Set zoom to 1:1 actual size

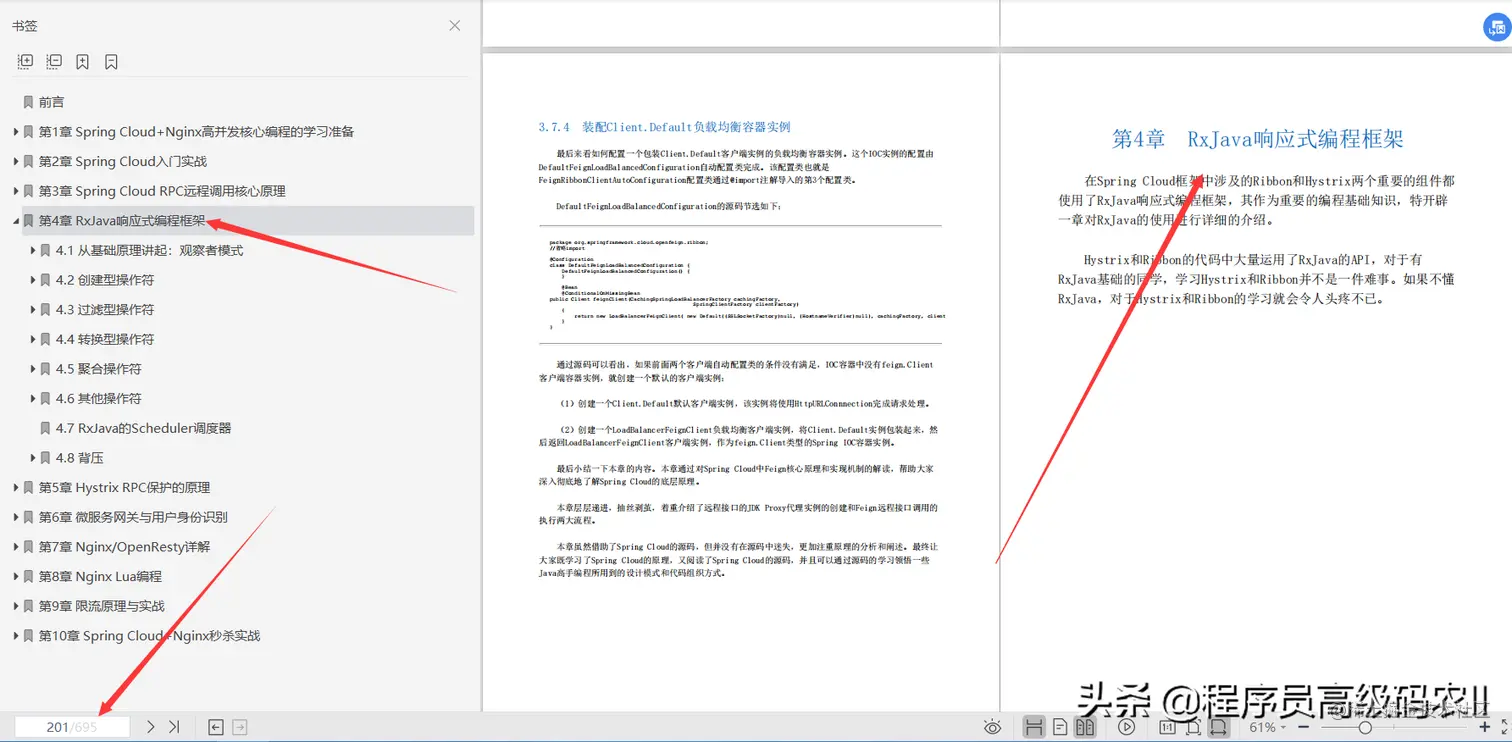(x=1167, y=727)
